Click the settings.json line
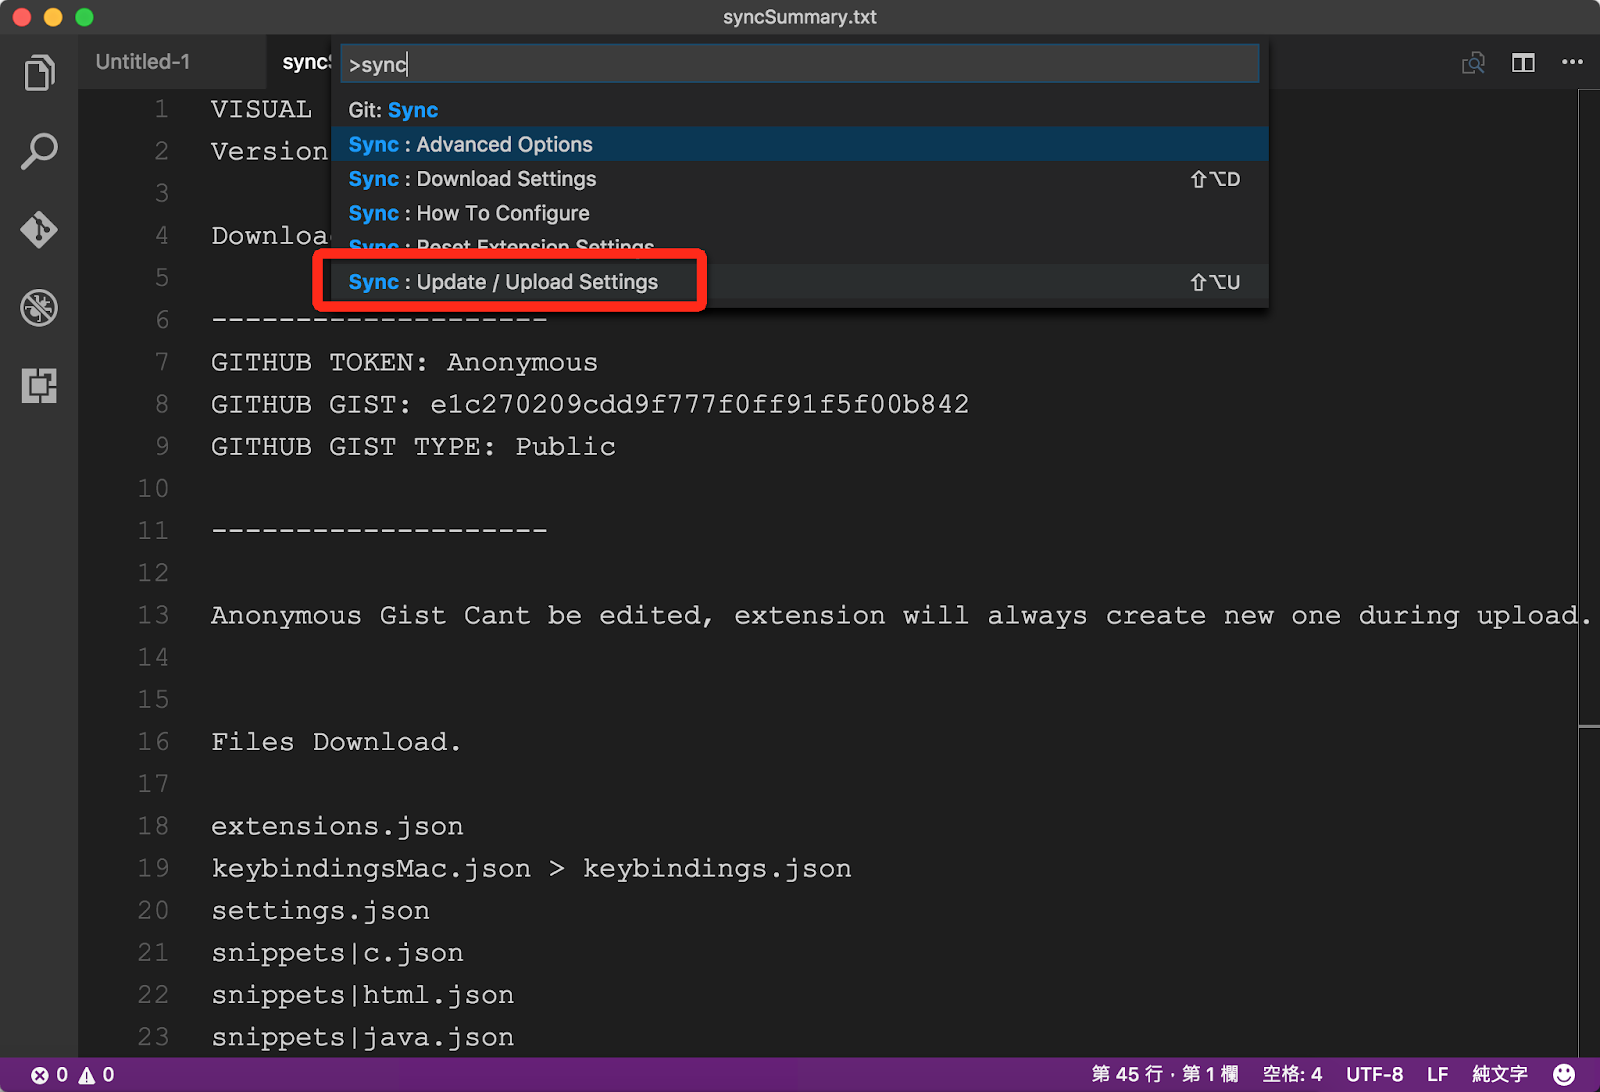 coord(320,911)
